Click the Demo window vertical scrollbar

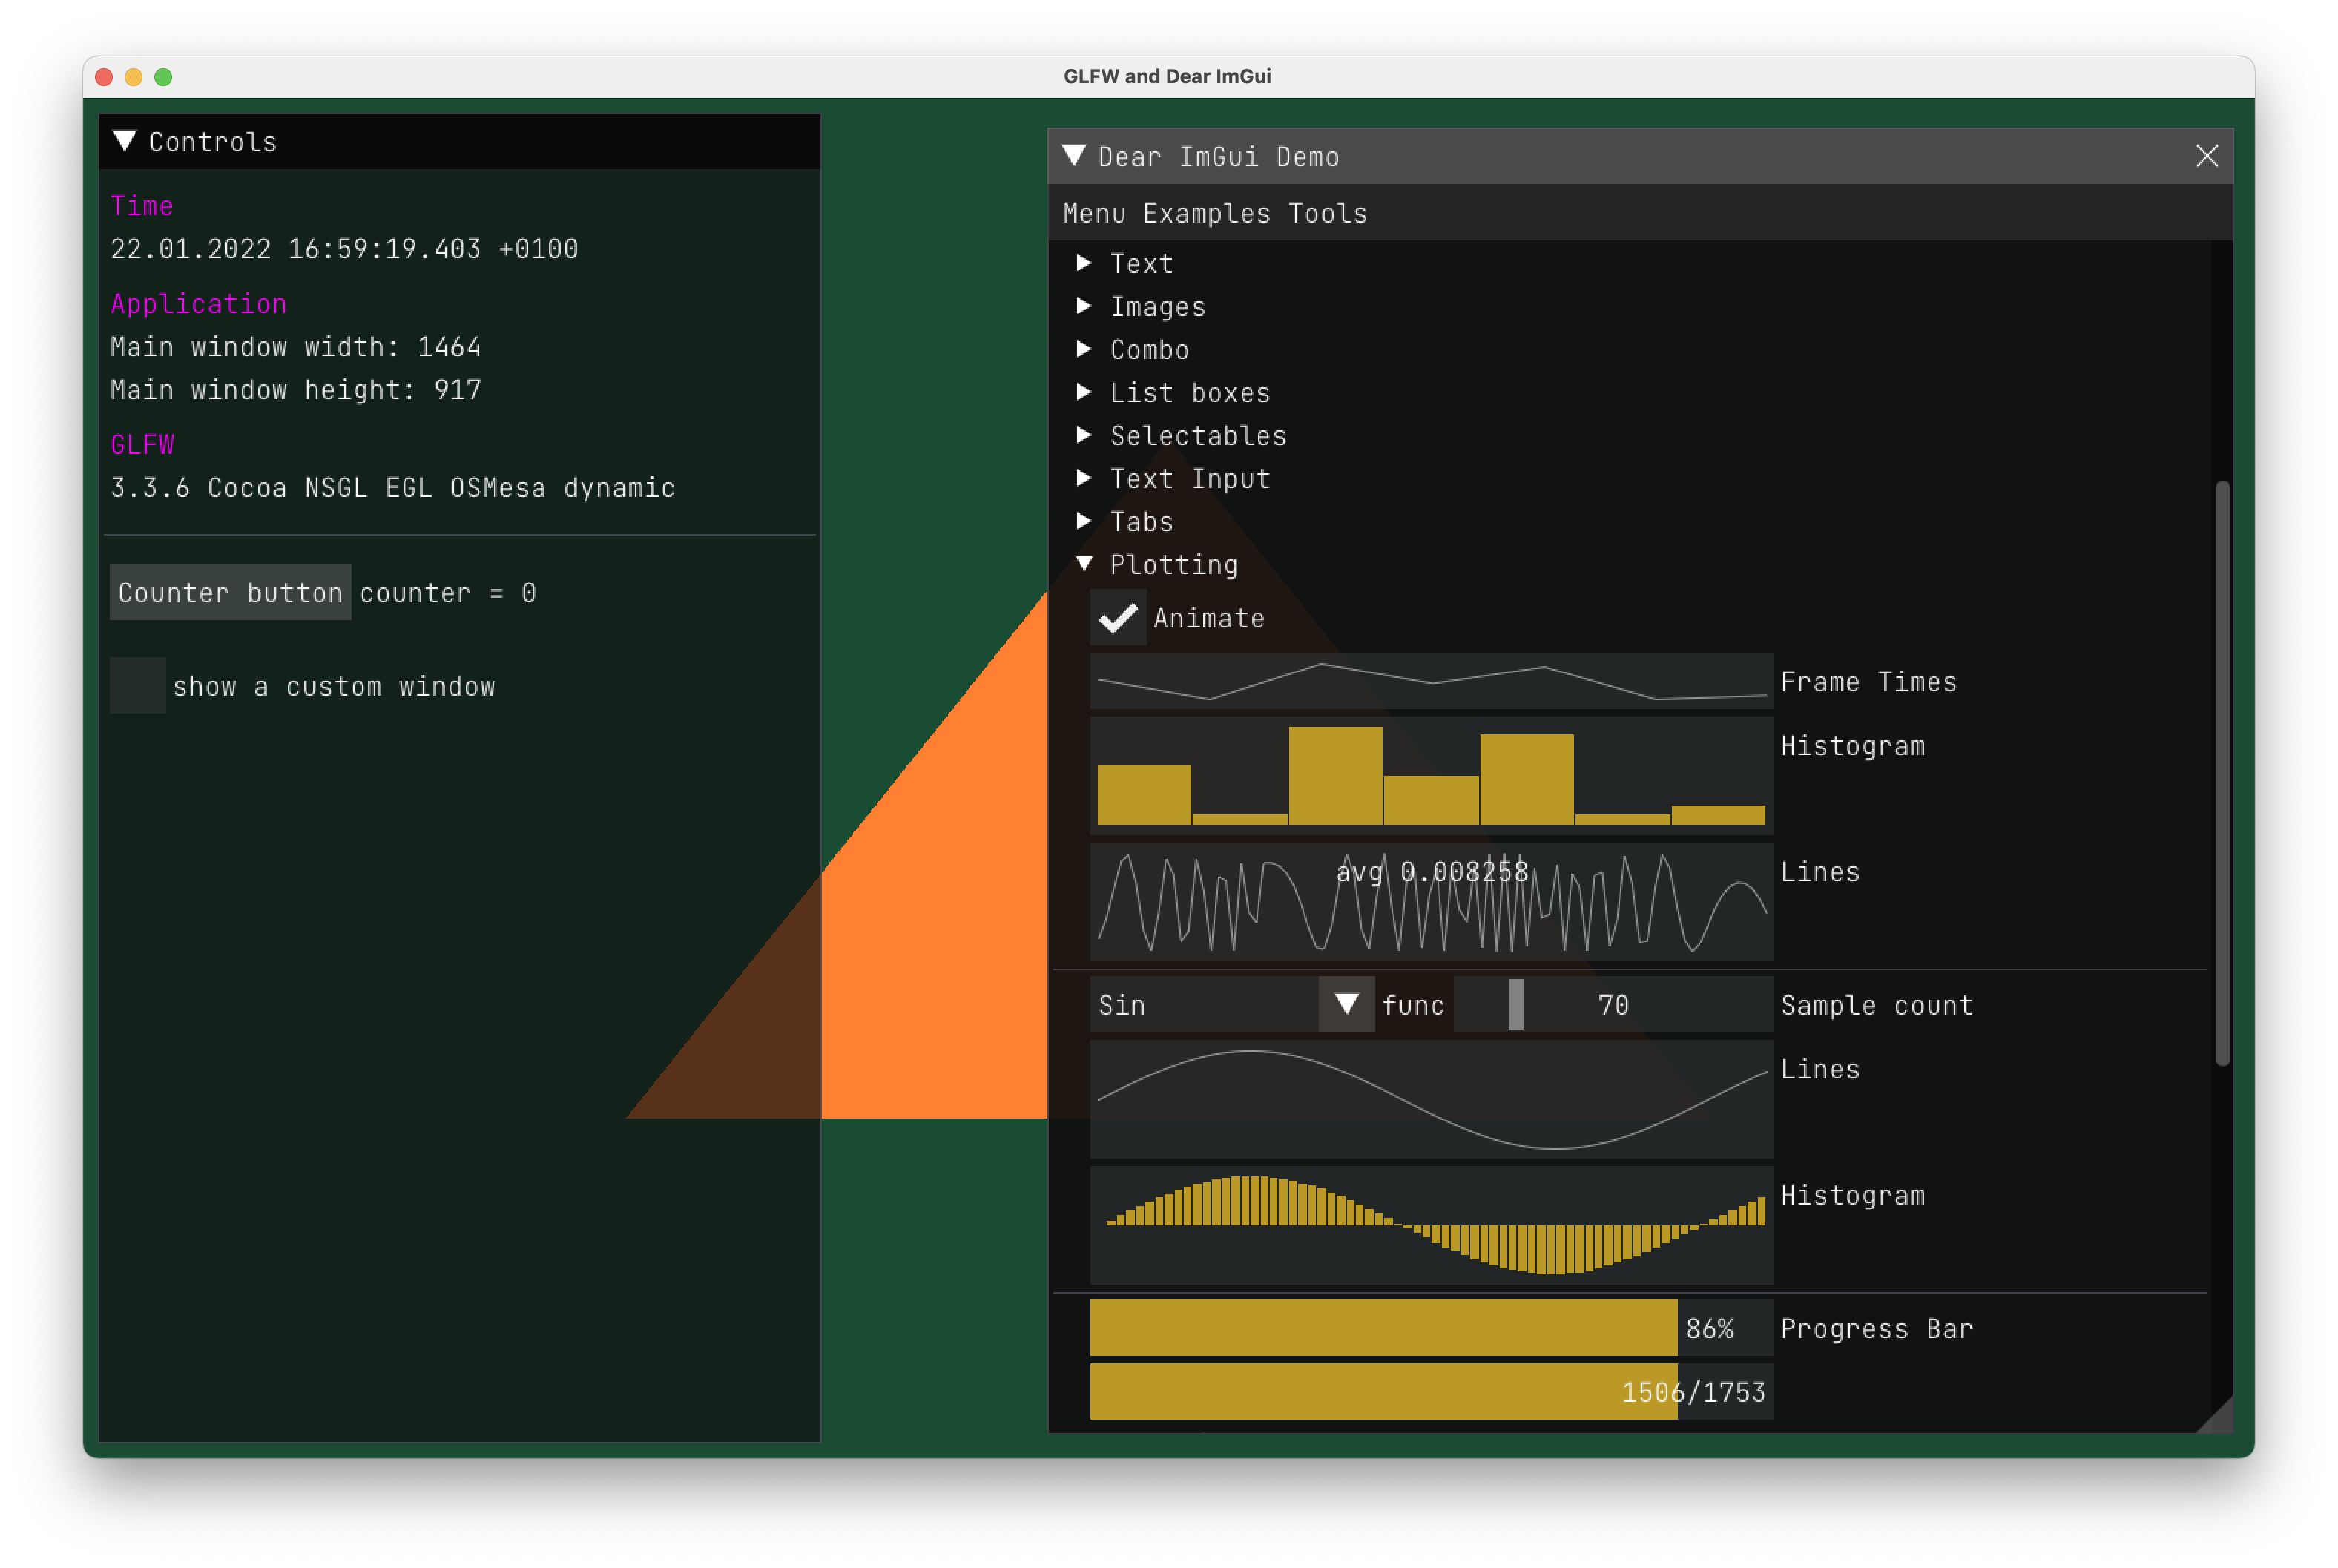pyautogui.click(x=2222, y=774)
